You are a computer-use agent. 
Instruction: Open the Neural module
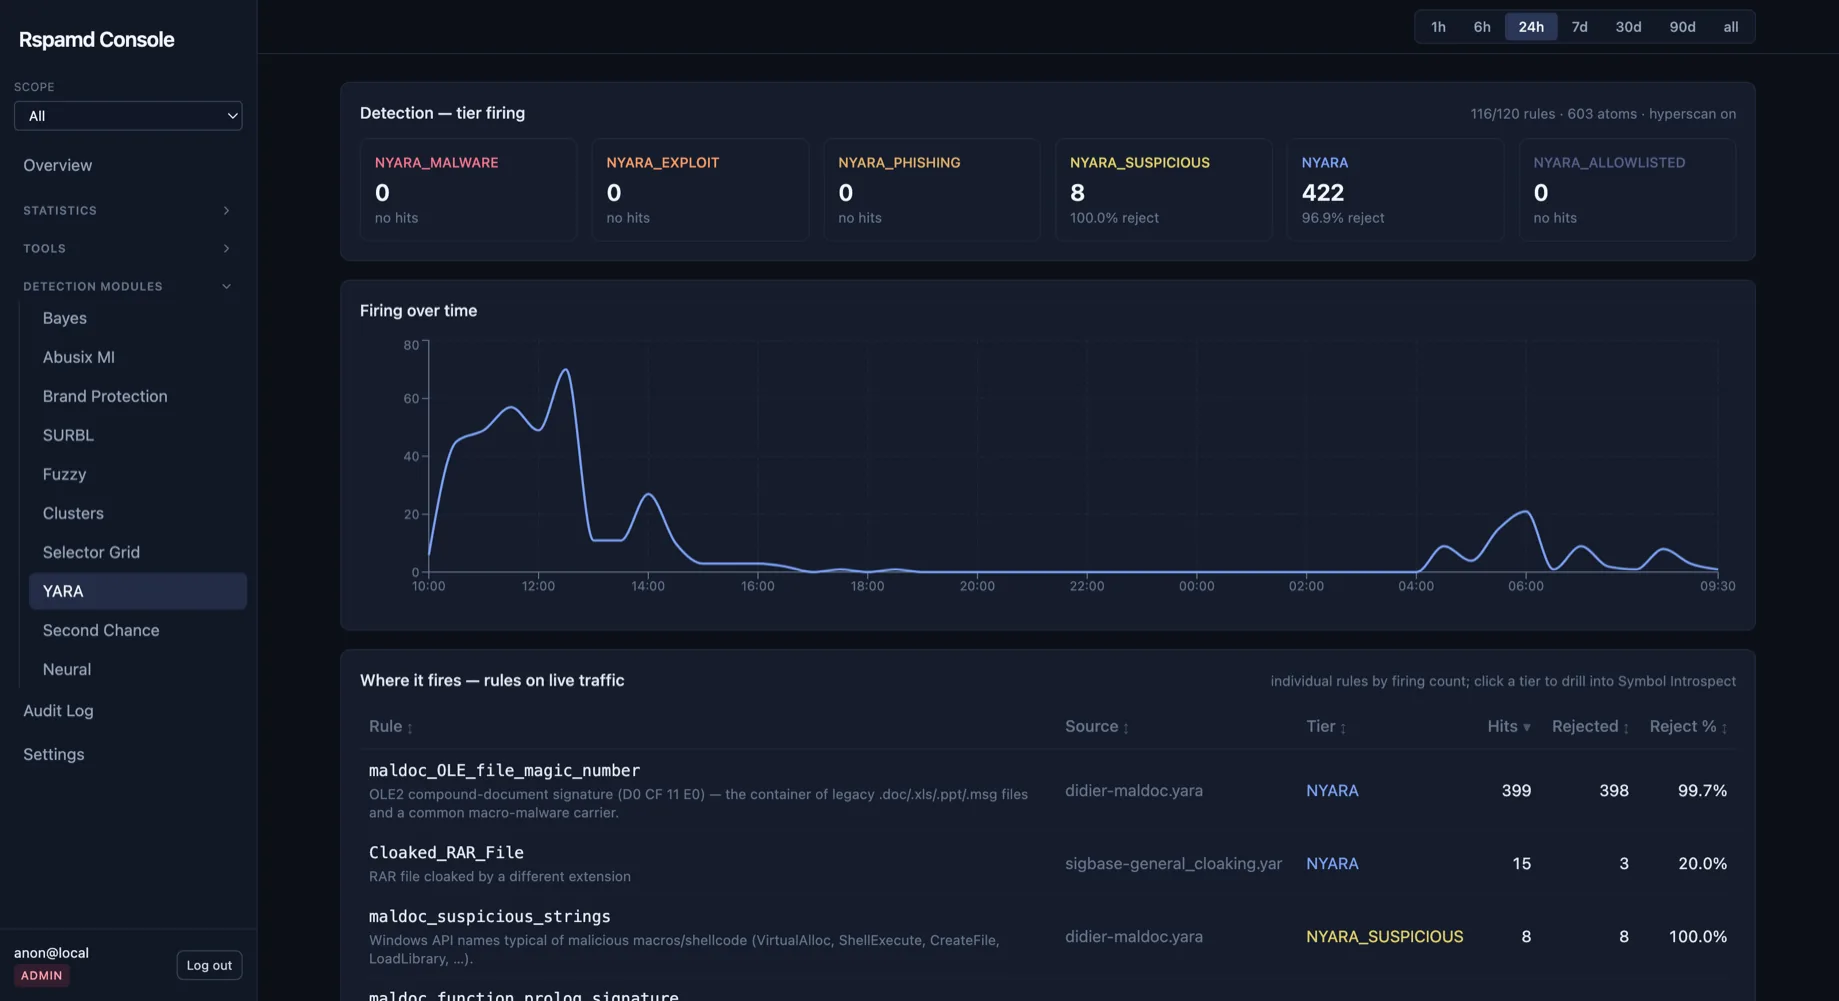coord(138,669)
